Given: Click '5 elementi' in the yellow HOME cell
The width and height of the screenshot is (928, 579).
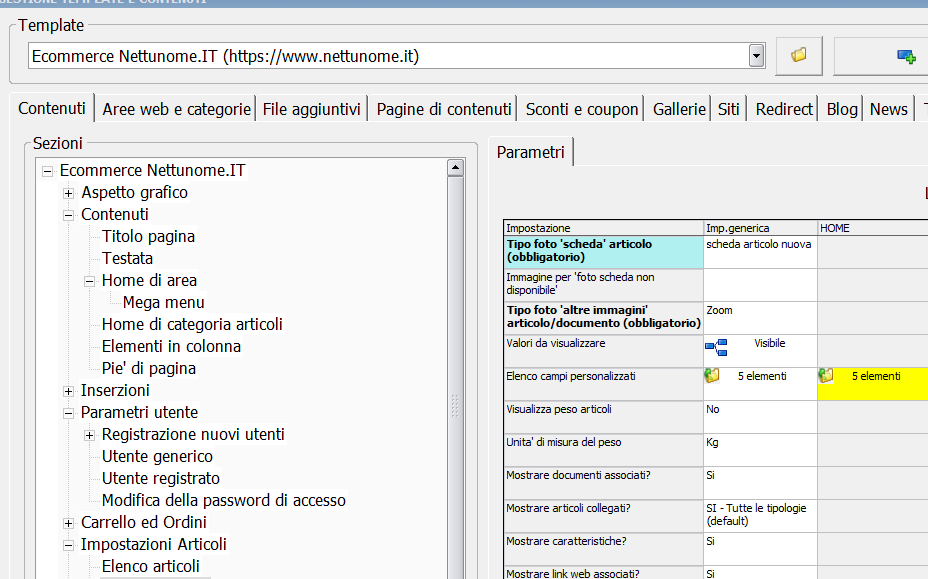Looking at the screenshot, I should pos(876,377).
